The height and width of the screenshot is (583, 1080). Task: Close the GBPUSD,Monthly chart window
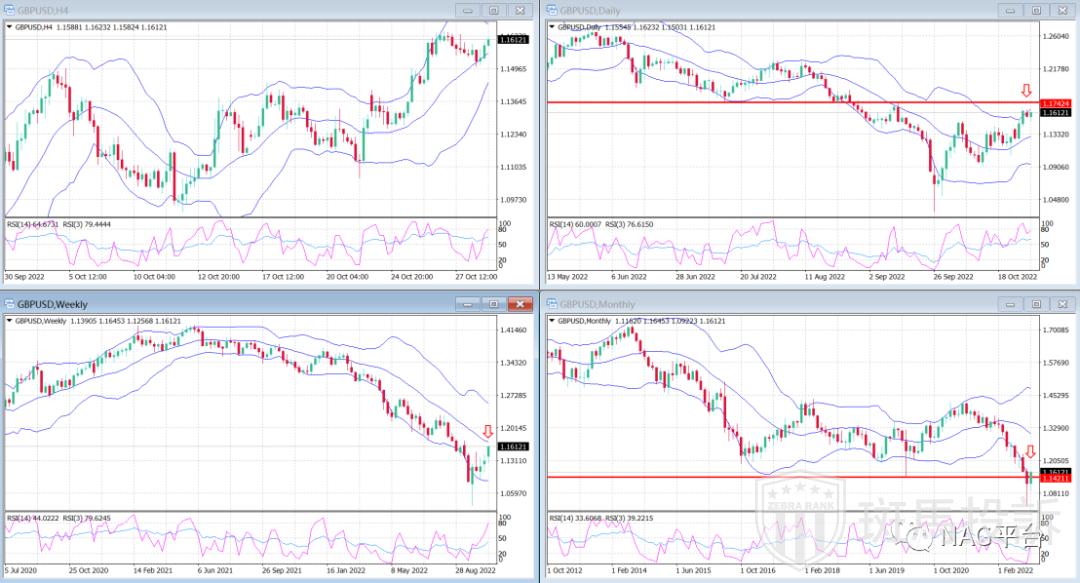tap(1063, 304)
